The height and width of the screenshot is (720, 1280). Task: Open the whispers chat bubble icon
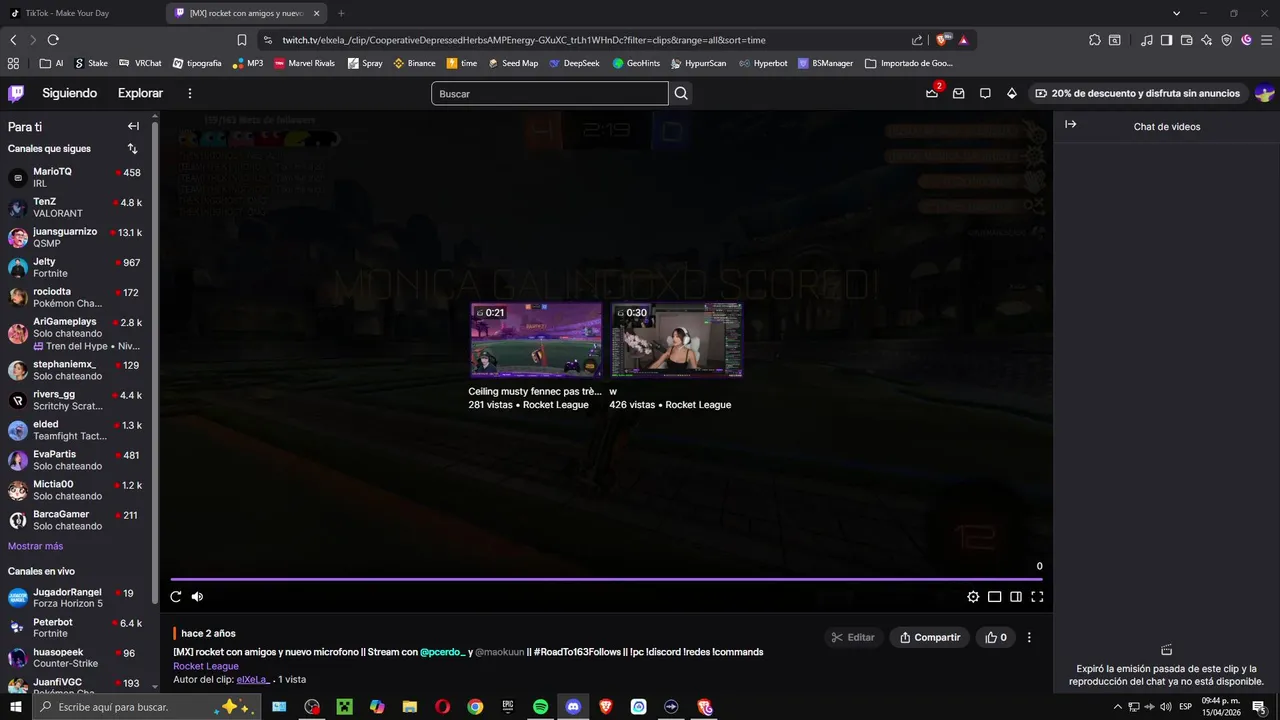click(985, 93)
